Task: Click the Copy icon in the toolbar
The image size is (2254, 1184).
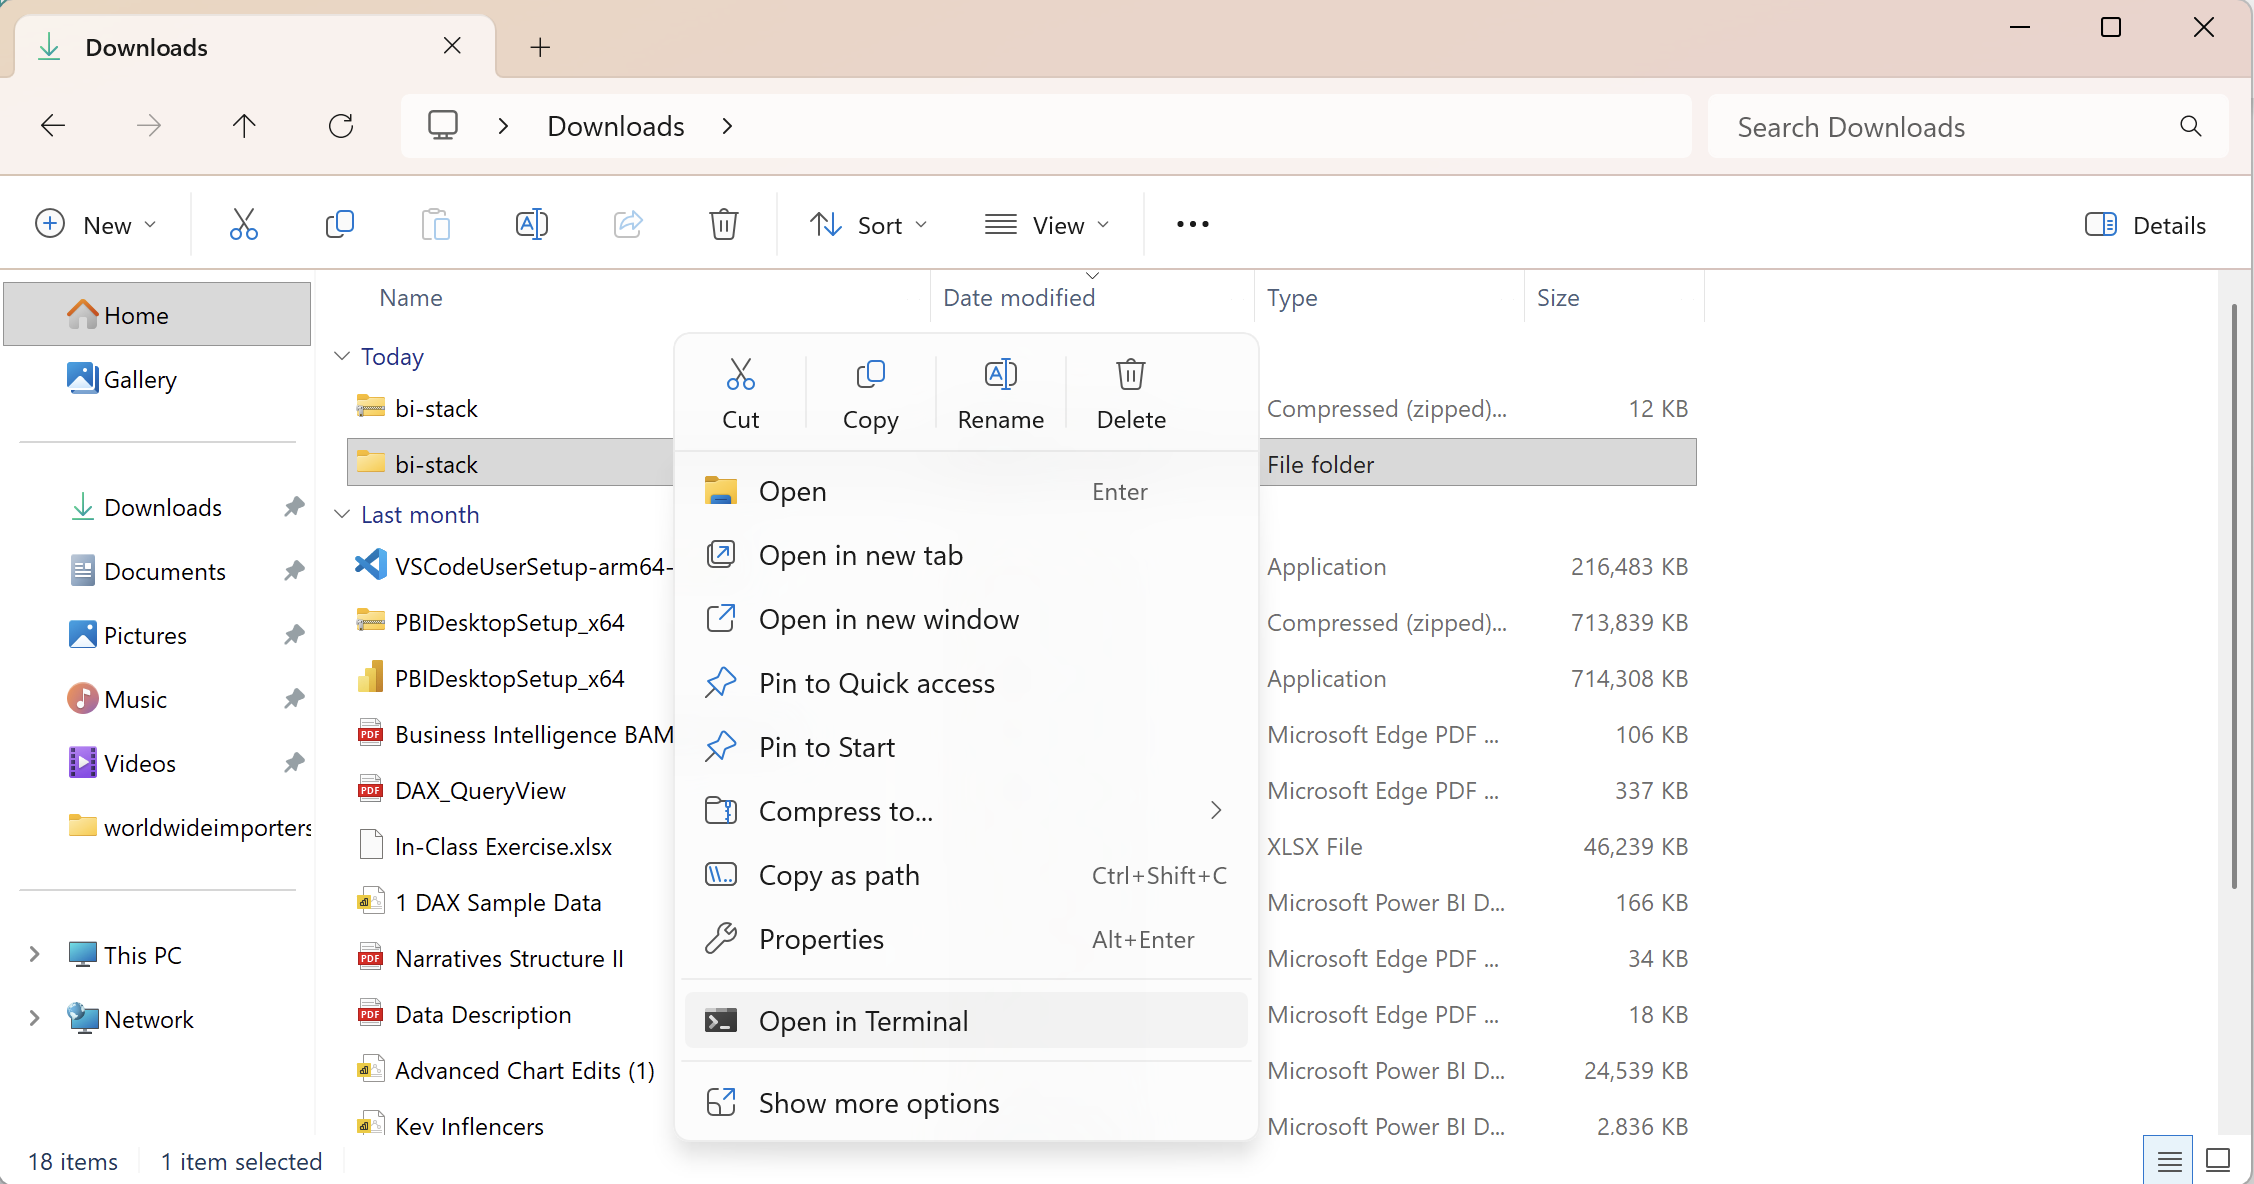Action: coord(340,224)
